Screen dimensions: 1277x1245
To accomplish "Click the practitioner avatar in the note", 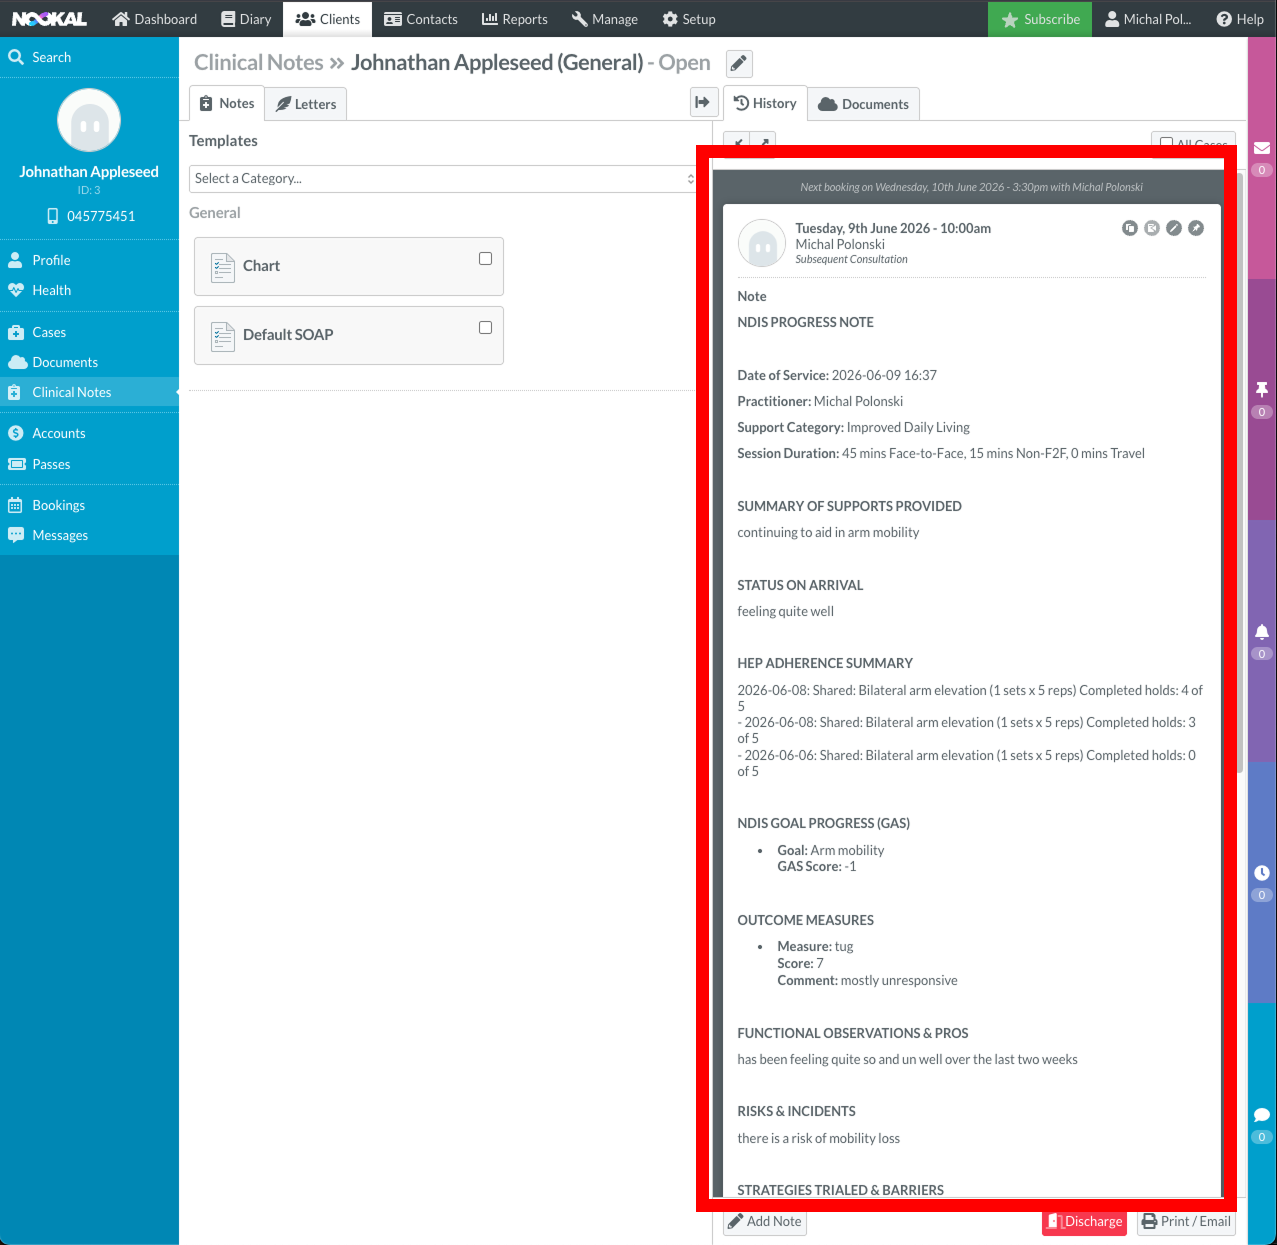I will coord(762,244).
